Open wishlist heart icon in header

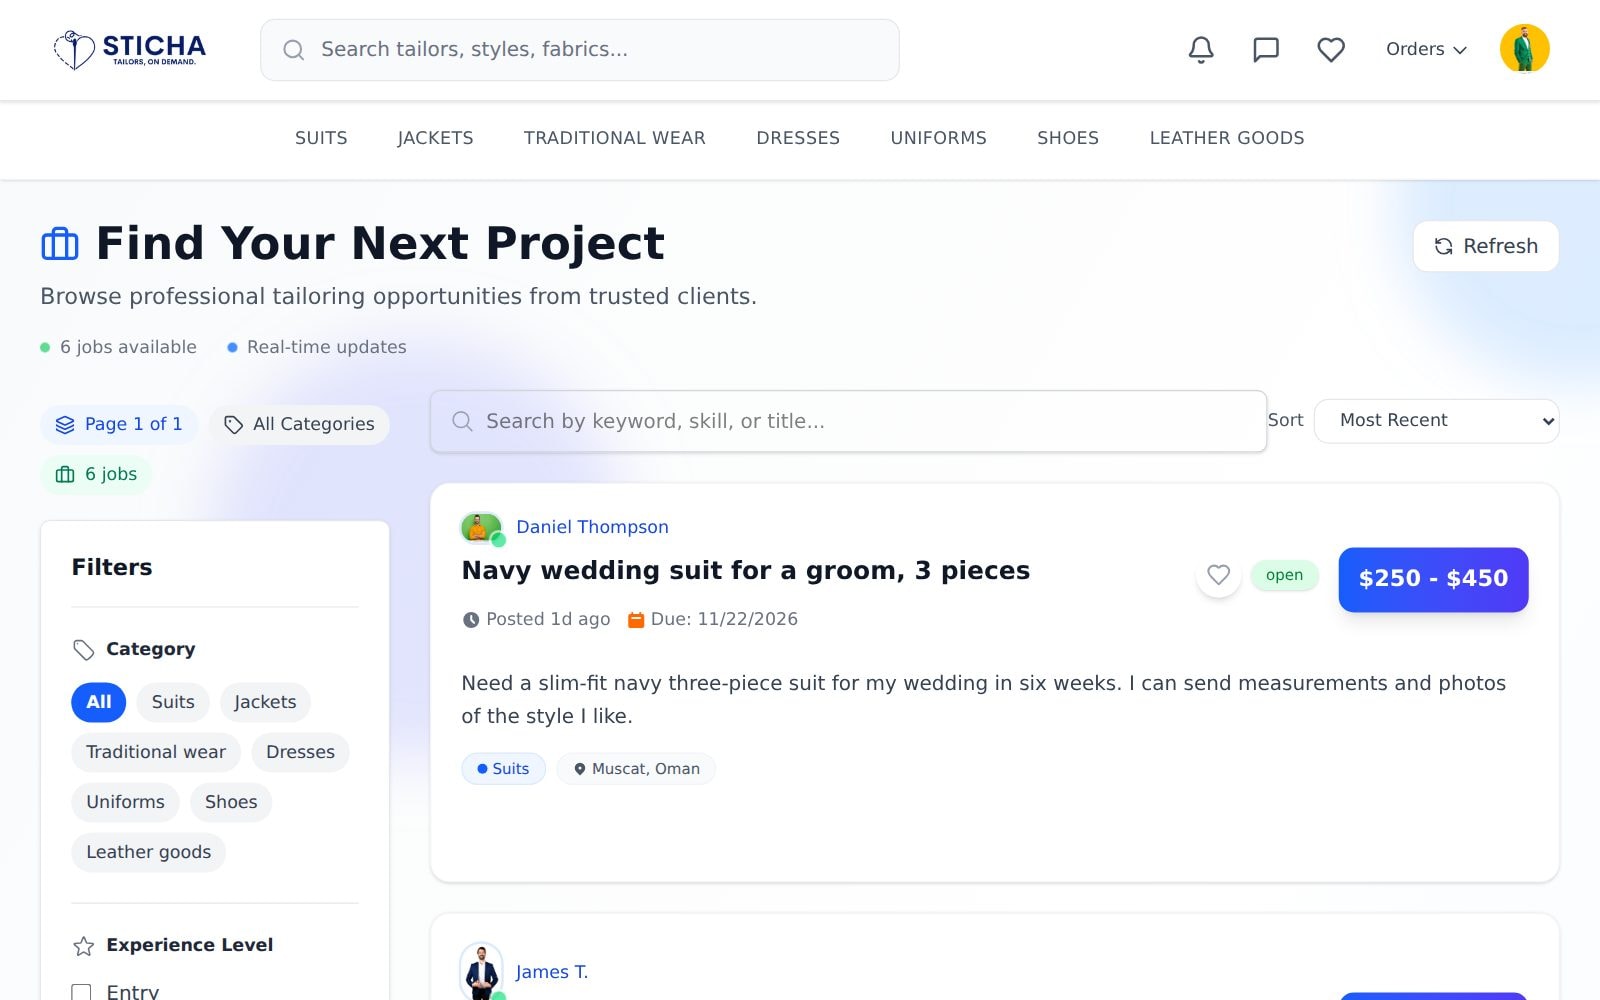(x=1331, y=50)
